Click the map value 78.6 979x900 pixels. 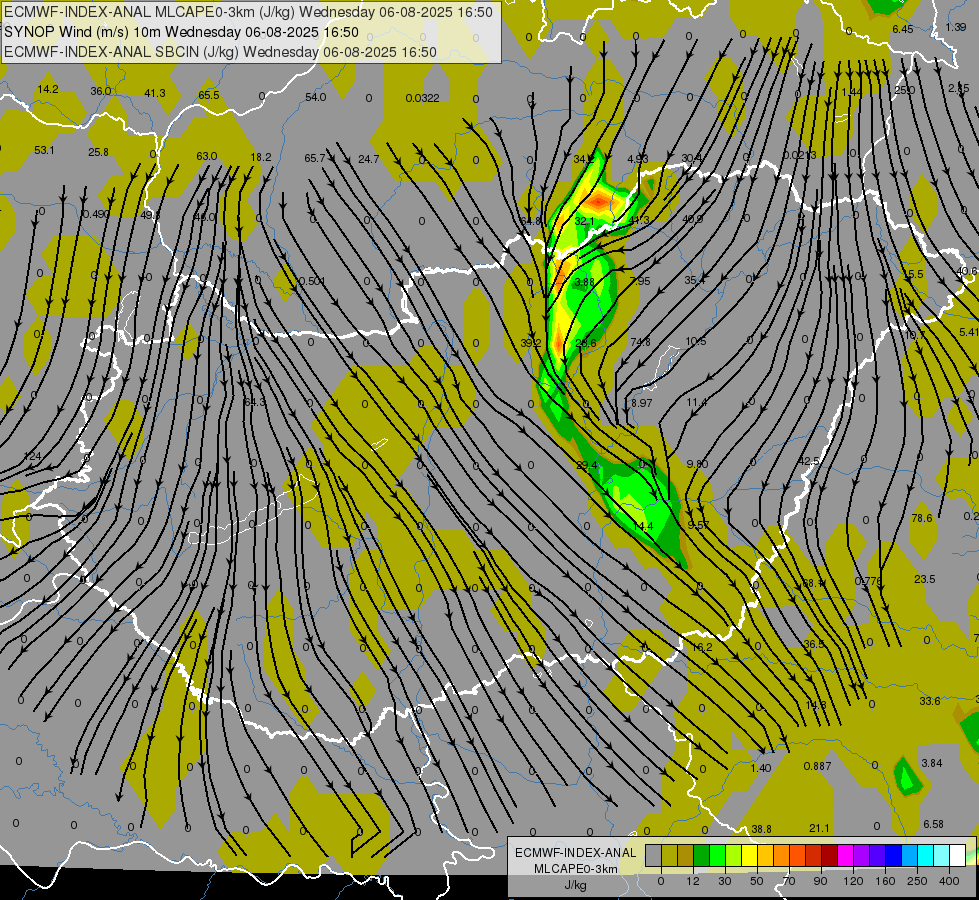click(x=922, y=518)
